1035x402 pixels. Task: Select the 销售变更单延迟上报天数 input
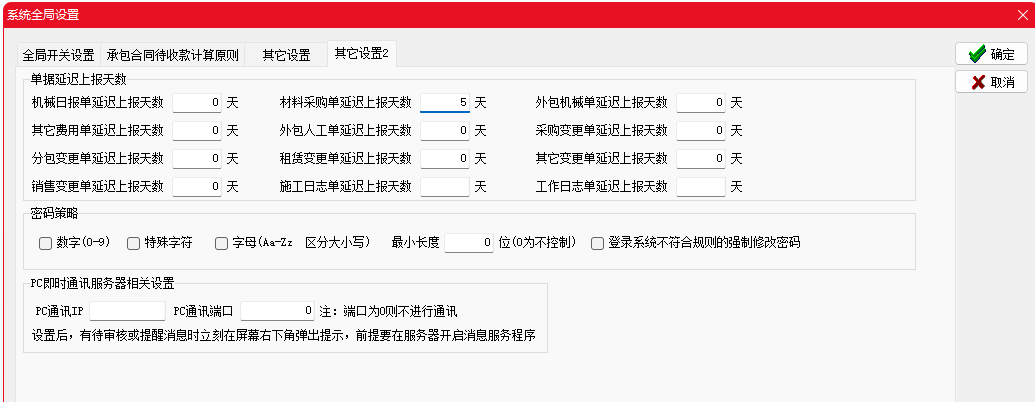pos(196,186)
